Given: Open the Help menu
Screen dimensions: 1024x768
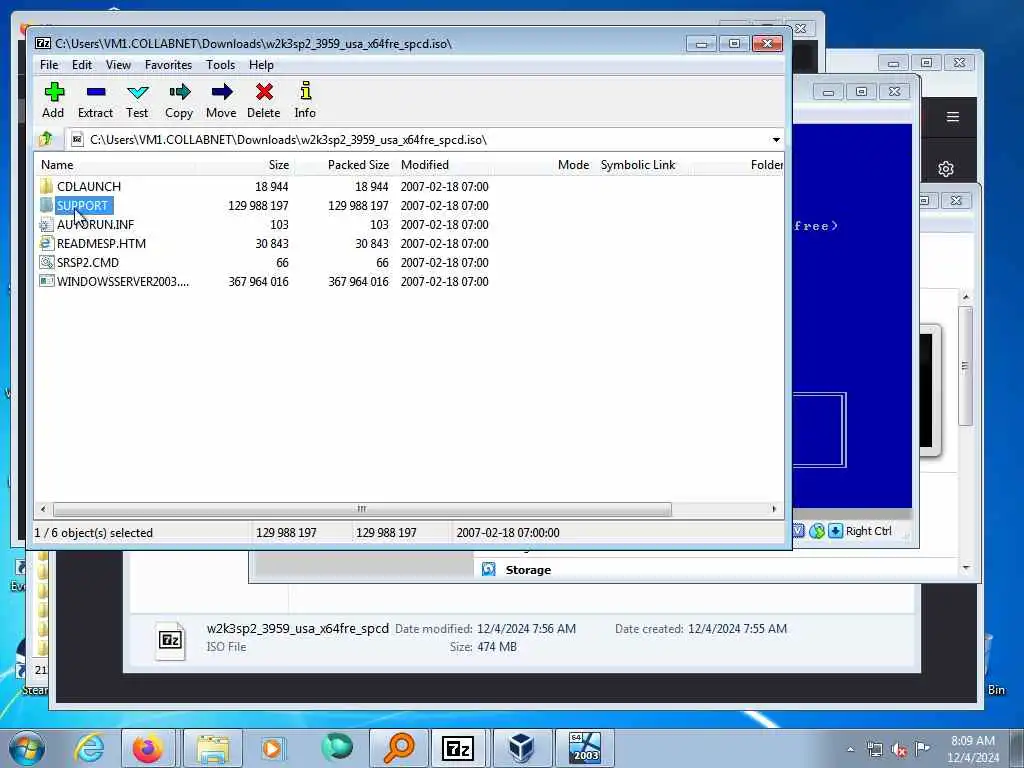Looking at the screenshot, I should click(x=261, y=65).
